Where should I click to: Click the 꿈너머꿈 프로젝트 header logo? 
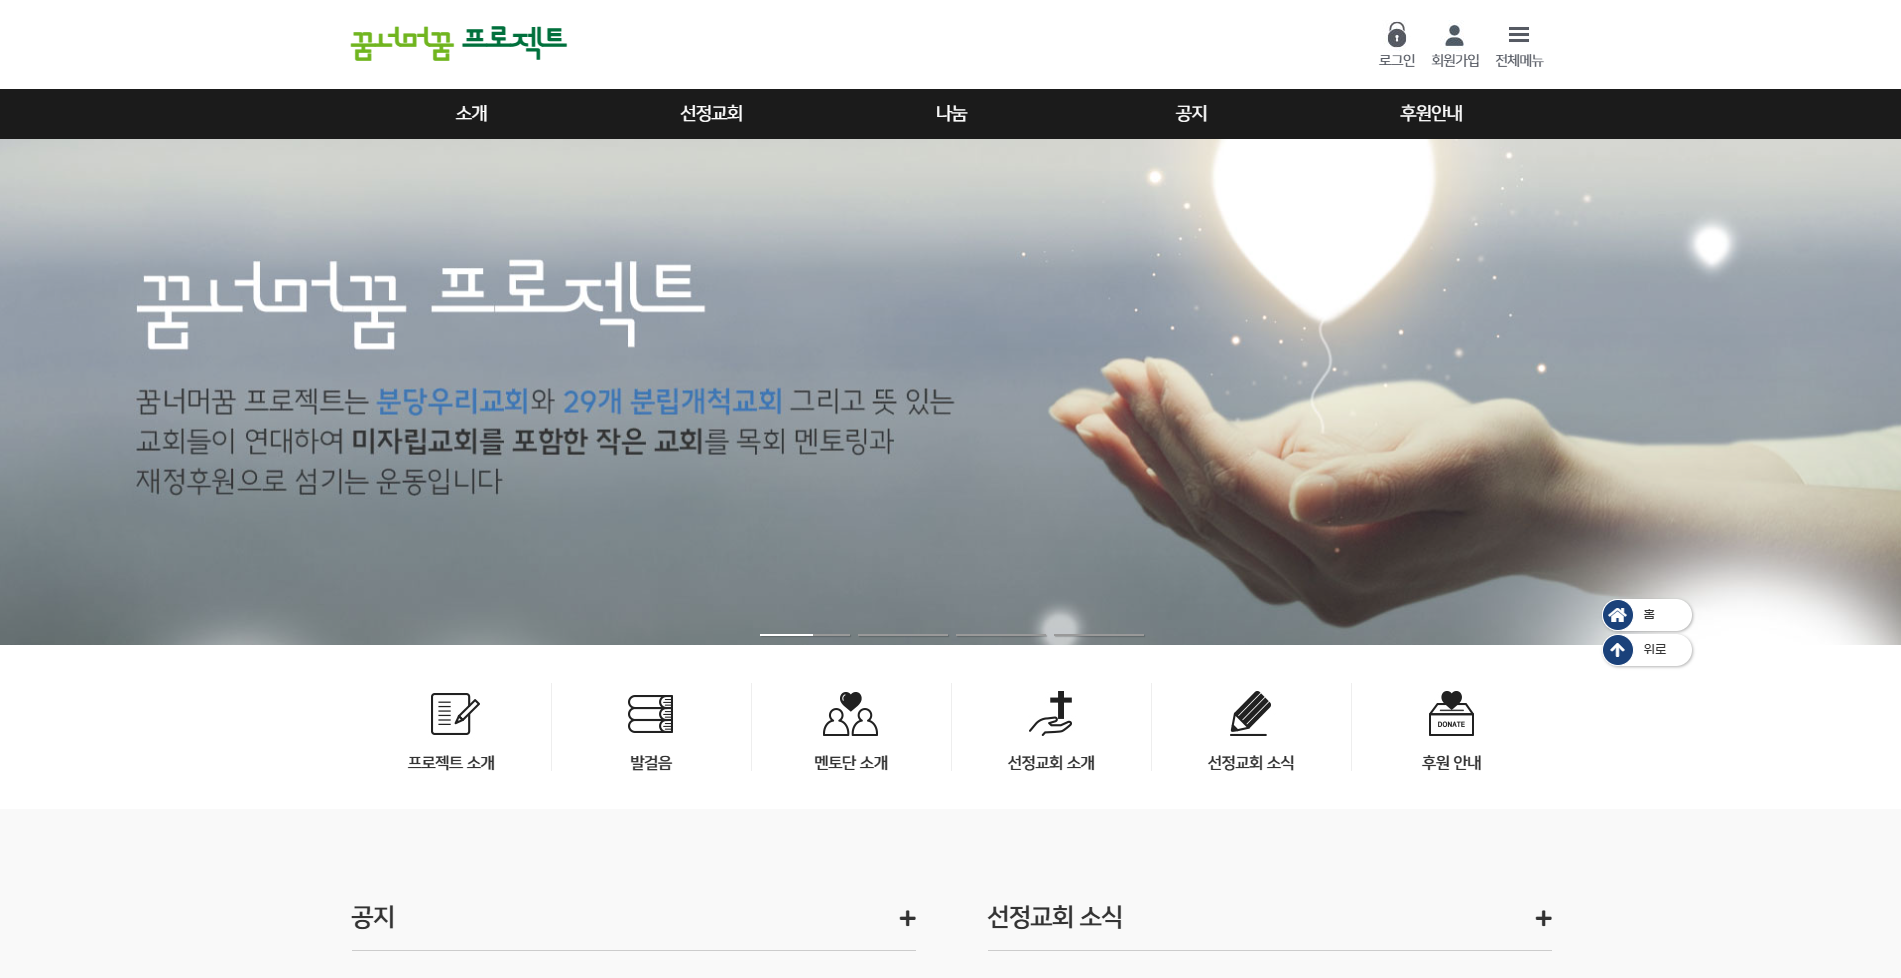(x=458, y=43)
